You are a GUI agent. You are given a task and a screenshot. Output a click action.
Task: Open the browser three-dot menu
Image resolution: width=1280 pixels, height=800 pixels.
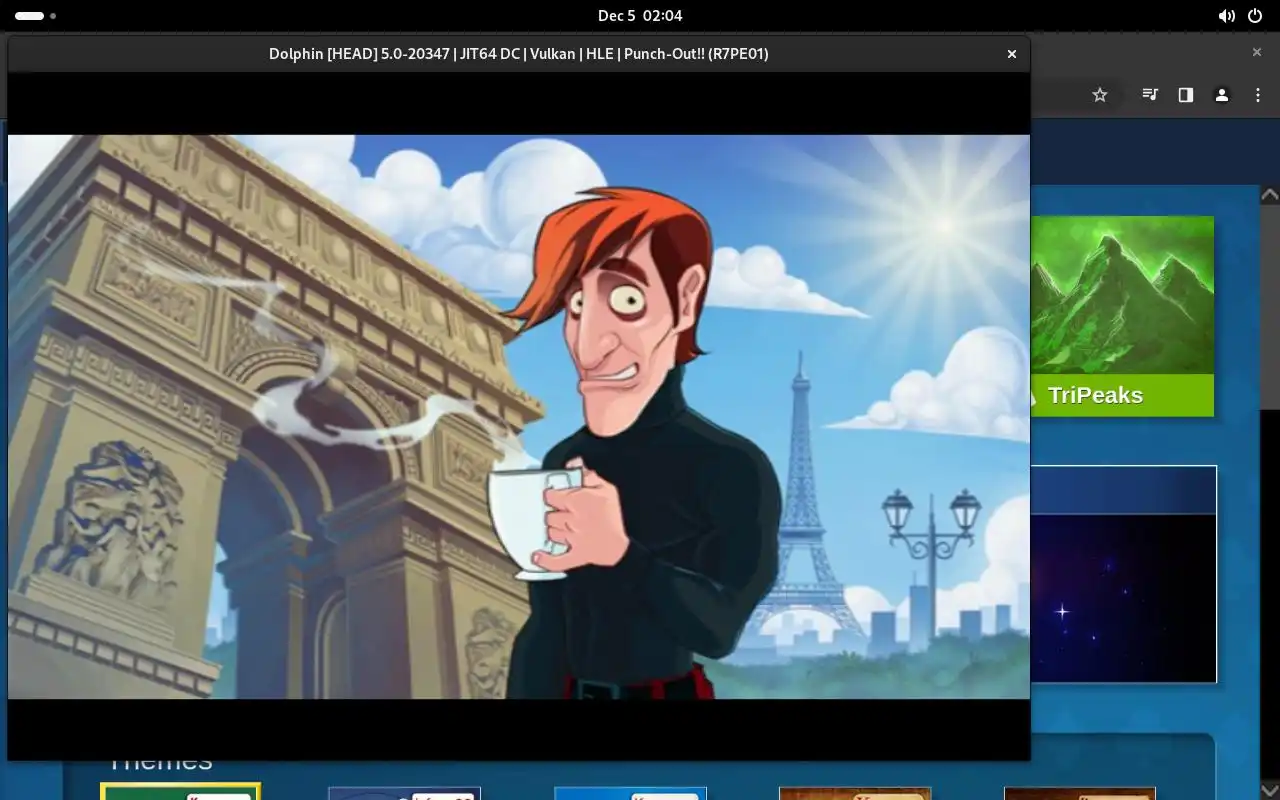pos(1258,95)
